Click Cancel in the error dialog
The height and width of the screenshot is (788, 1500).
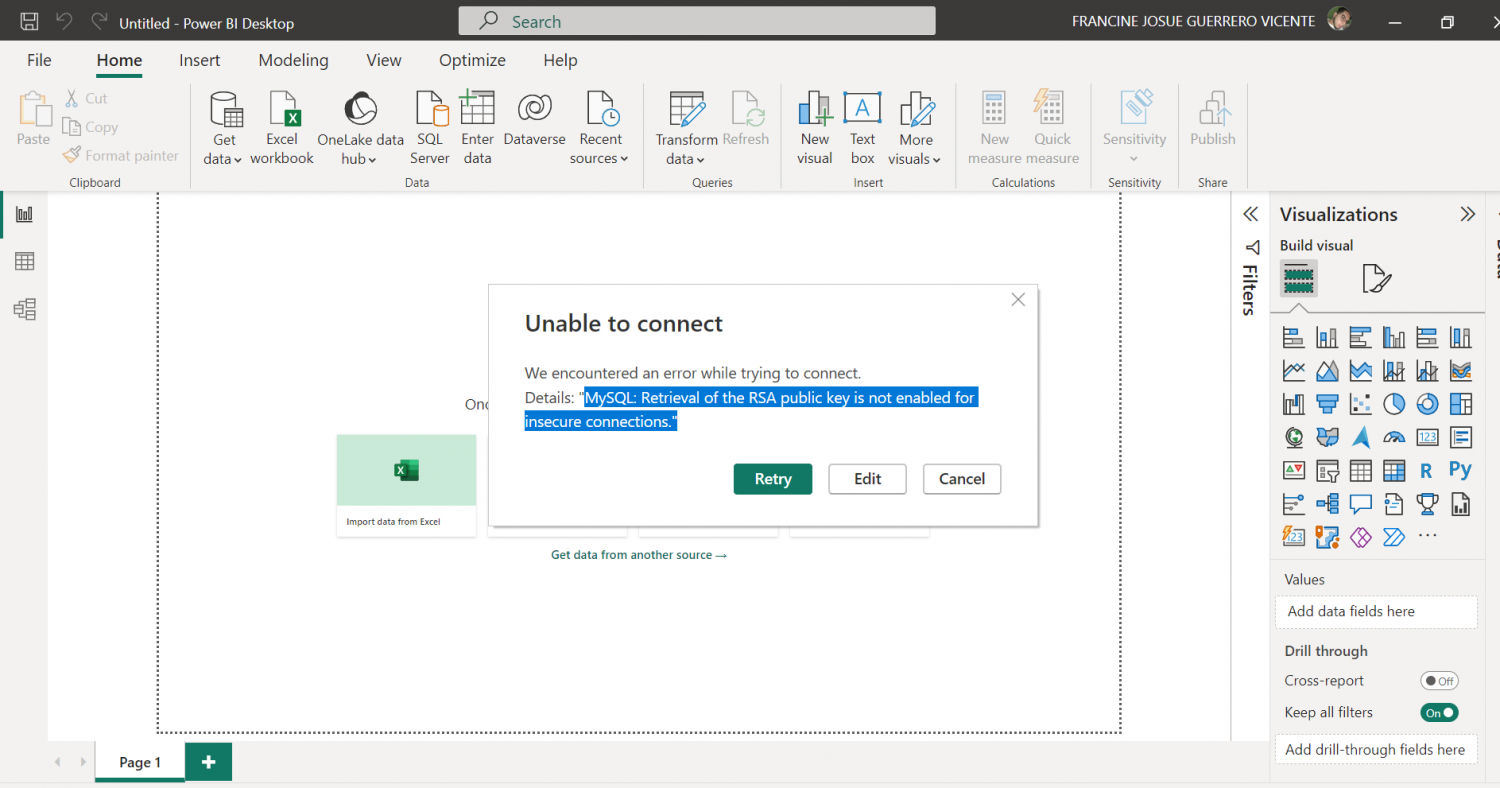(x=962, y=479)
